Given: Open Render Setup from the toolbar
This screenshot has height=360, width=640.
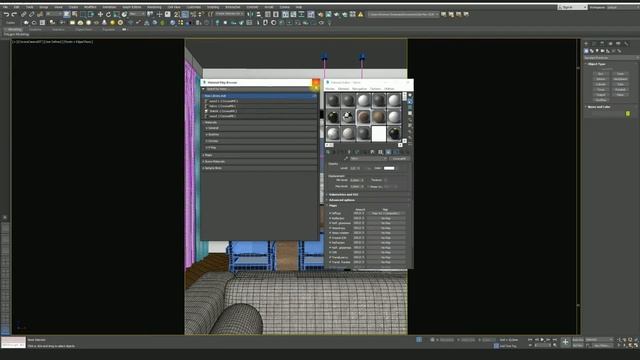Looking at the screenshot, I should [x=320, y=14].
